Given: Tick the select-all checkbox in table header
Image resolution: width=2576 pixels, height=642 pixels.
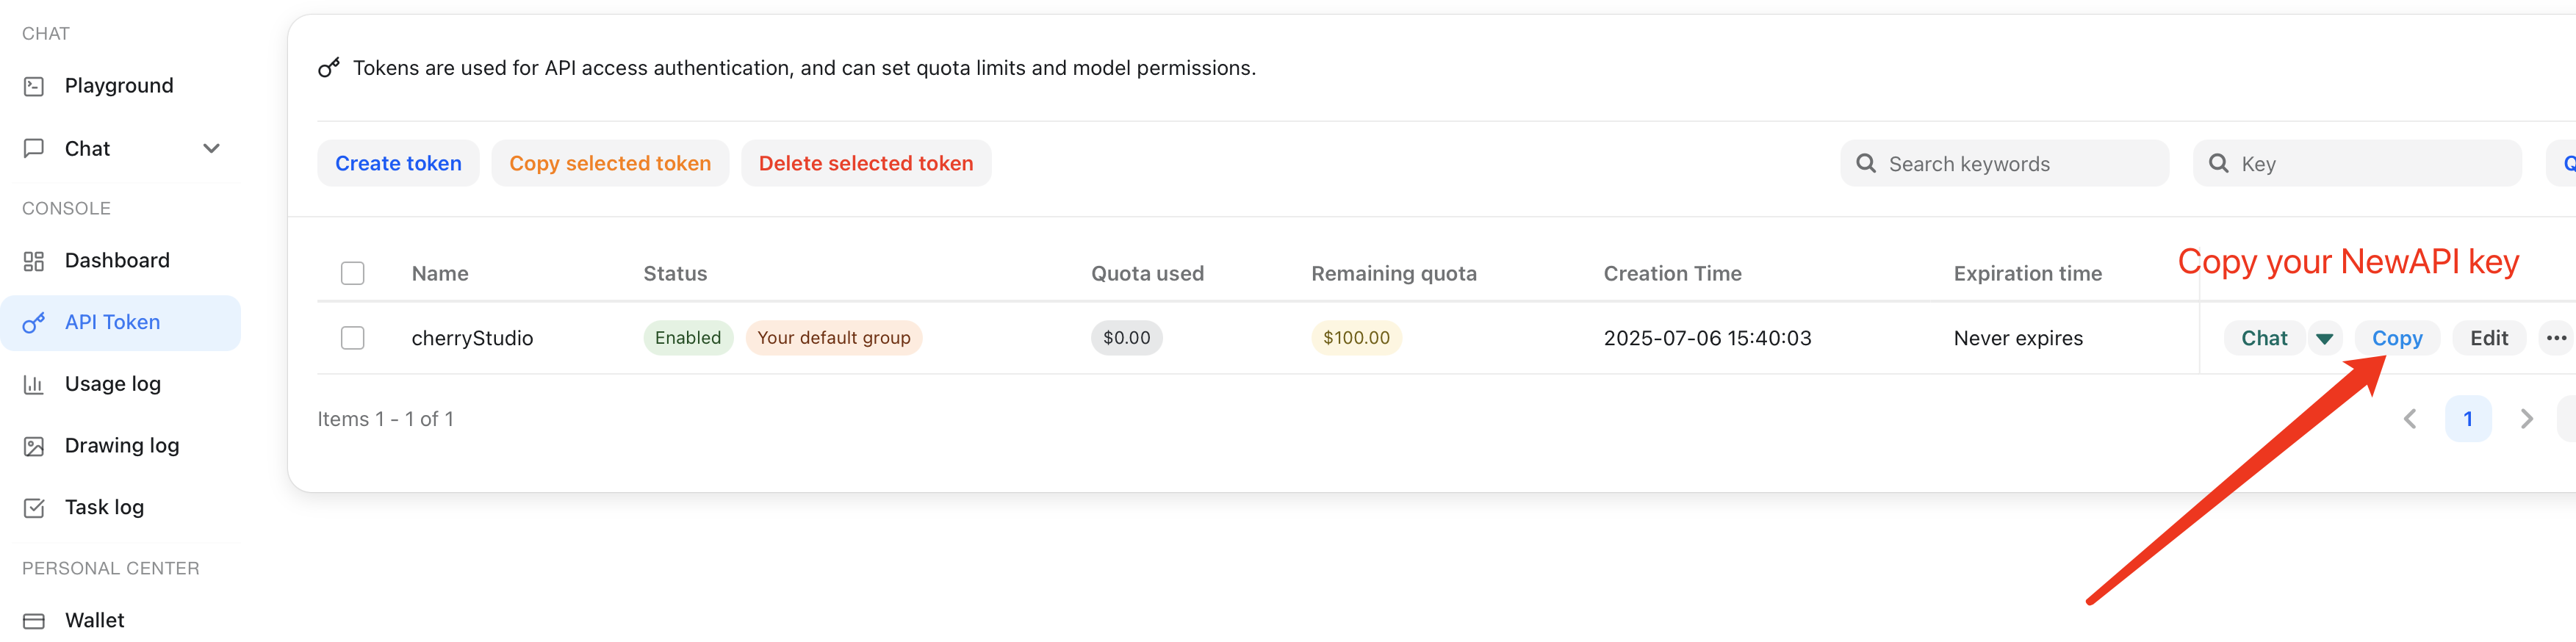Looking at the screenshot, I should 352,274.
